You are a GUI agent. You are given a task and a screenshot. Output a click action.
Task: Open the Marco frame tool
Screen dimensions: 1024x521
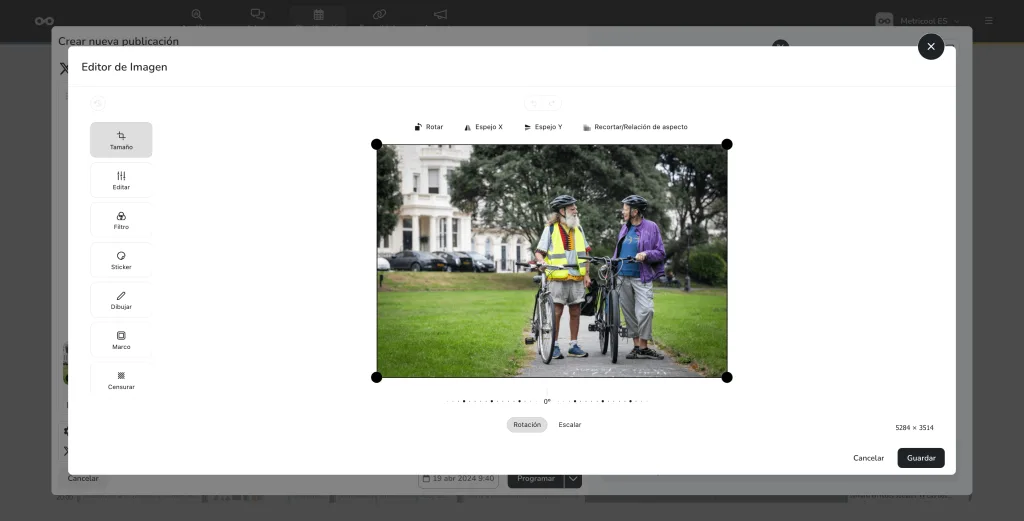coord(121,339)
